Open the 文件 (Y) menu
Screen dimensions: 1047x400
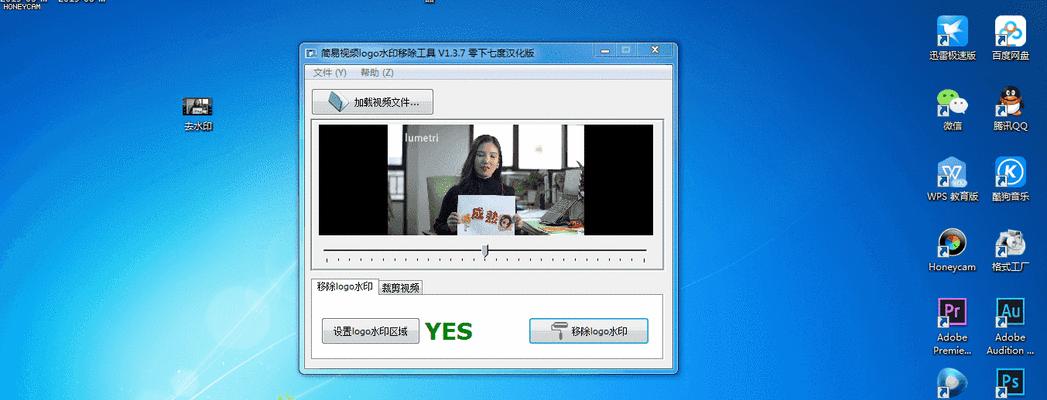330,72
